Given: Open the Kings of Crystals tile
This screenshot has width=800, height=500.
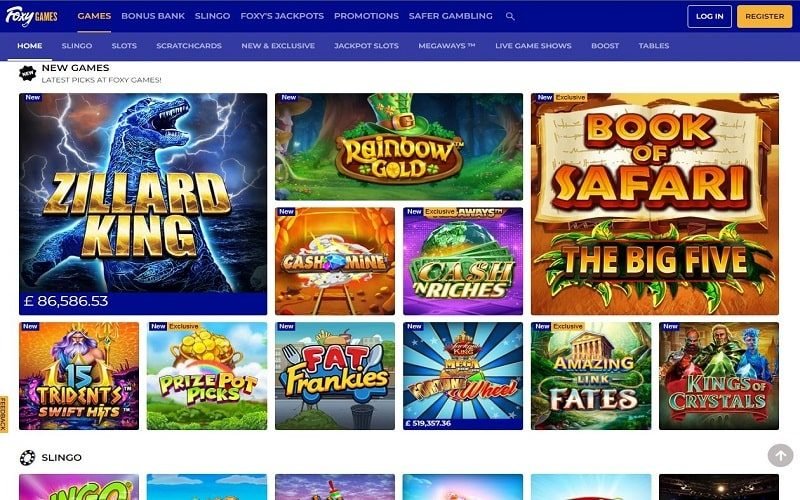Looking at the screenshot, I should (719, 376).
